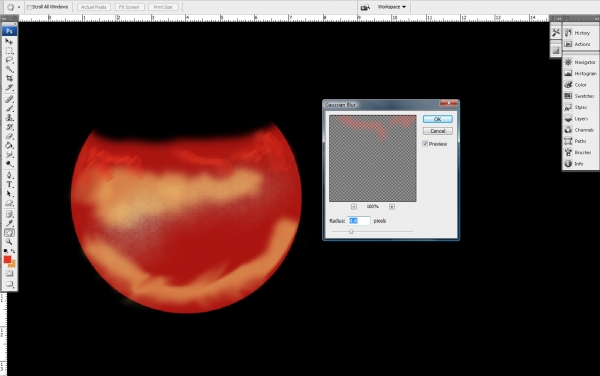Click the Gaussian Blur preview thumbnail
The height and width of the screenshot is (376, 600).
373,158
